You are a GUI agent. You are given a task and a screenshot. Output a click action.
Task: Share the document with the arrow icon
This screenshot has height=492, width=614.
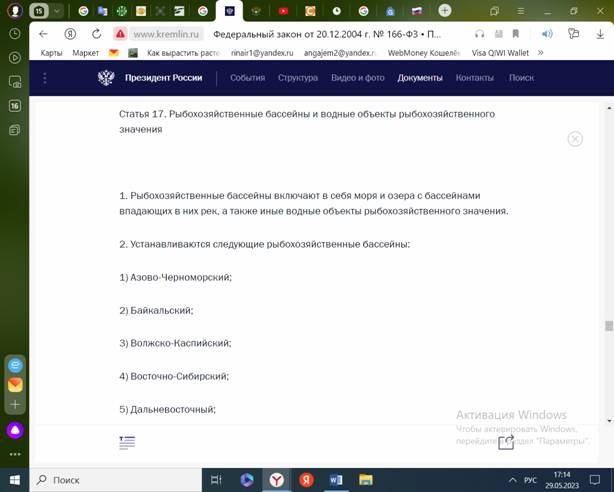506,442
